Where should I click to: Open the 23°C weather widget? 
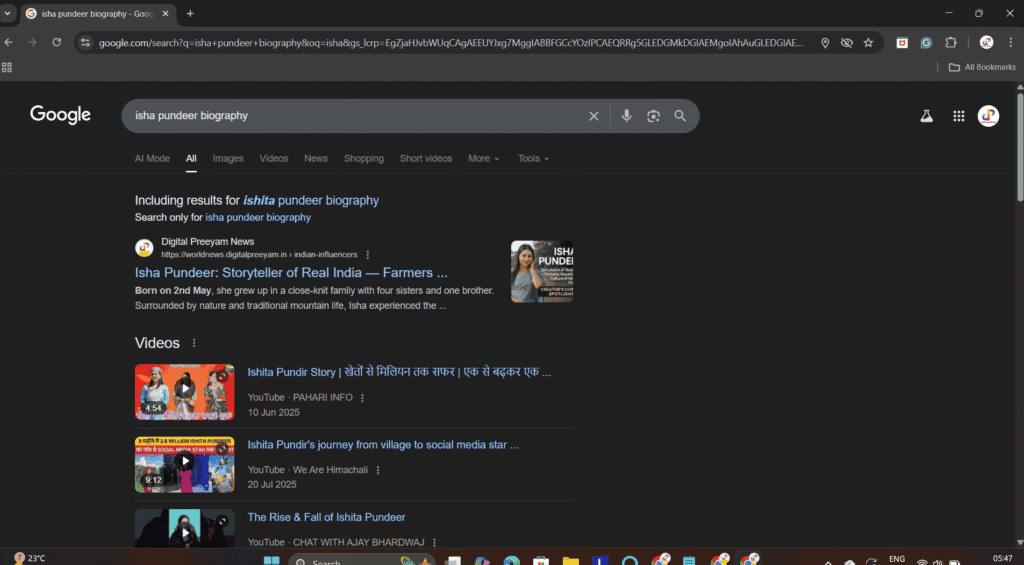click(30, 558)
